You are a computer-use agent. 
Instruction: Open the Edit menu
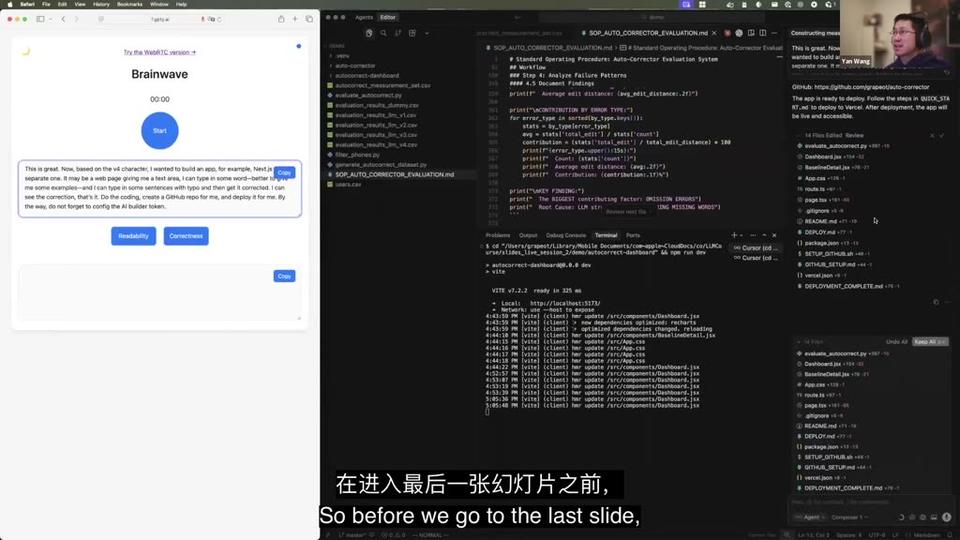coord(62,4)
